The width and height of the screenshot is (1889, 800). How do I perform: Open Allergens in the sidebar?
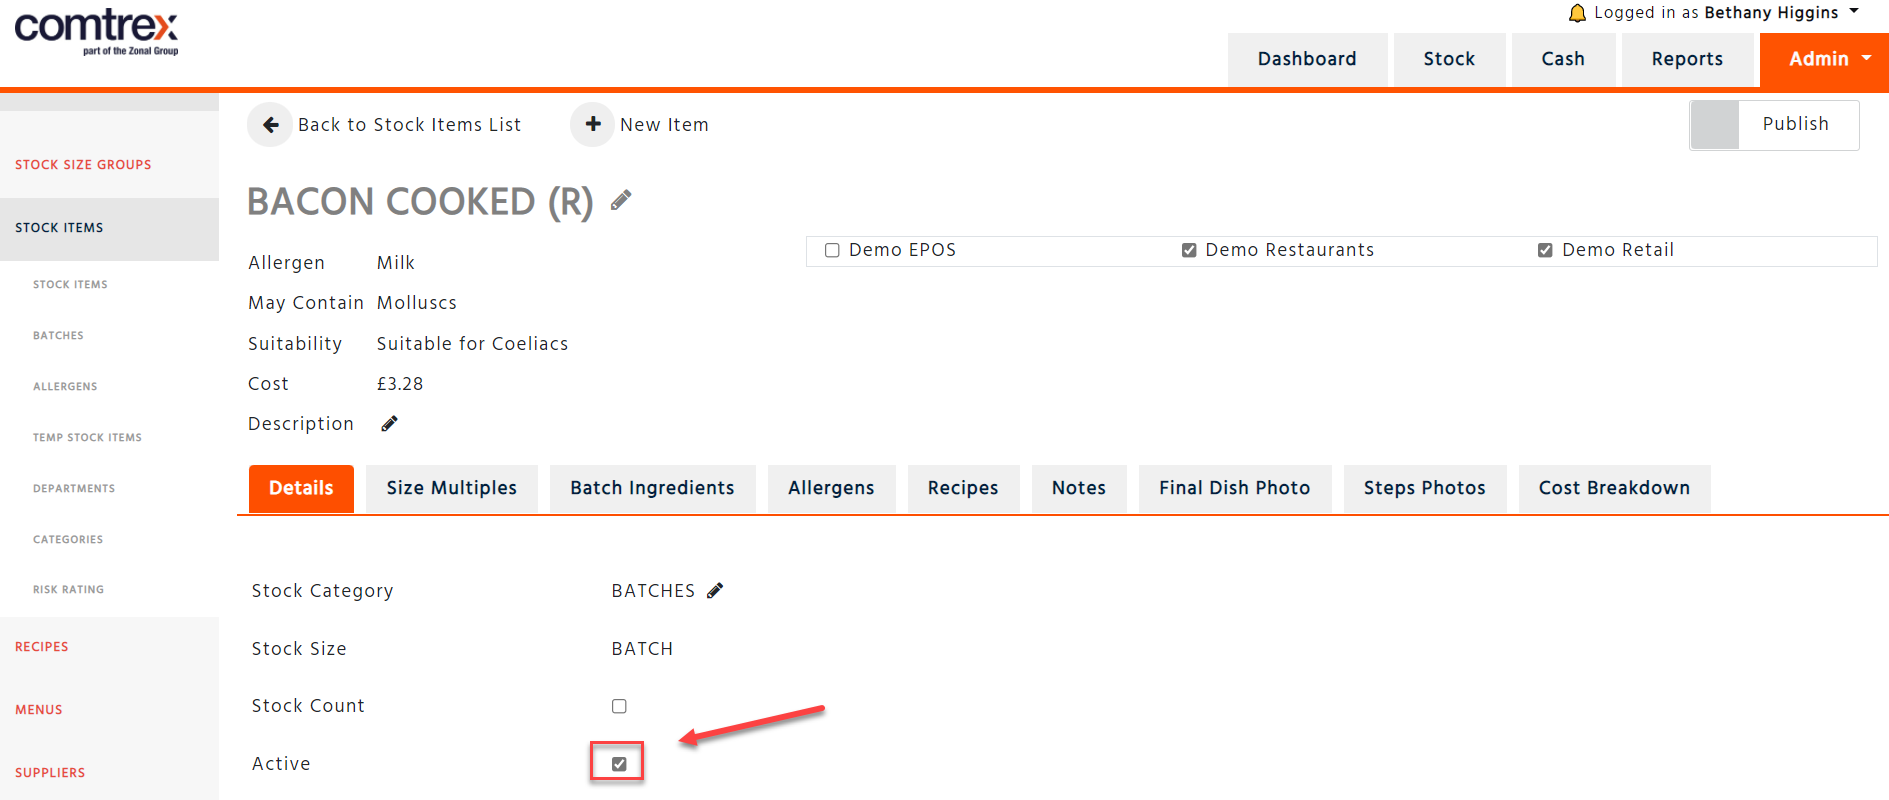[x=65, y=387]
